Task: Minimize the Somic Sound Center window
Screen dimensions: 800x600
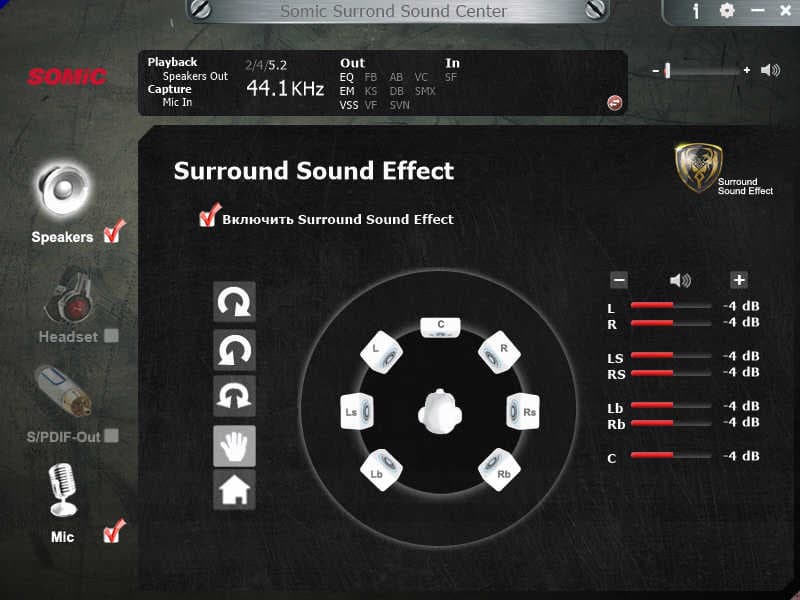Action: (x=758, y=10)
